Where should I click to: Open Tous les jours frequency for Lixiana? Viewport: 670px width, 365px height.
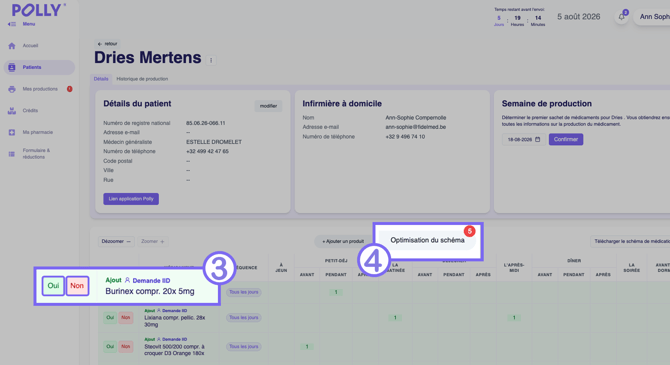[244, 318]
